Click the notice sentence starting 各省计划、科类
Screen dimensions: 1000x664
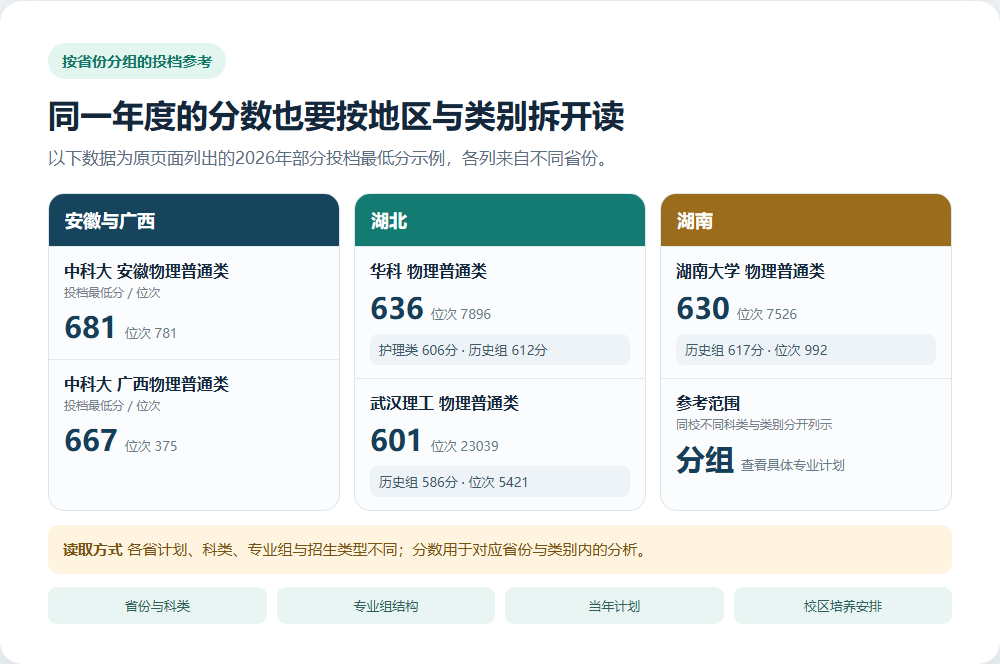coord(388,549)
